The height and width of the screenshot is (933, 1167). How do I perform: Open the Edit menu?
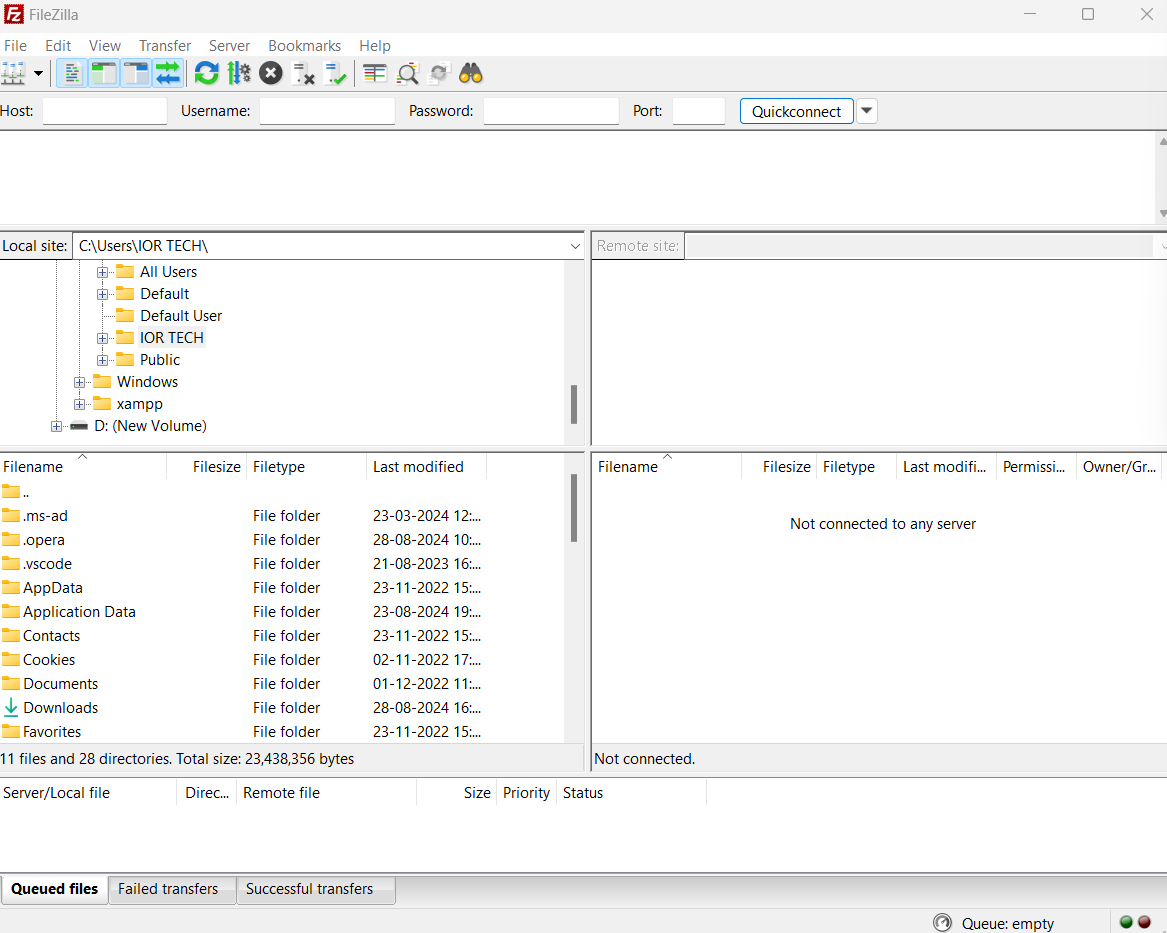pyautogui.click(x=58, y=45)
